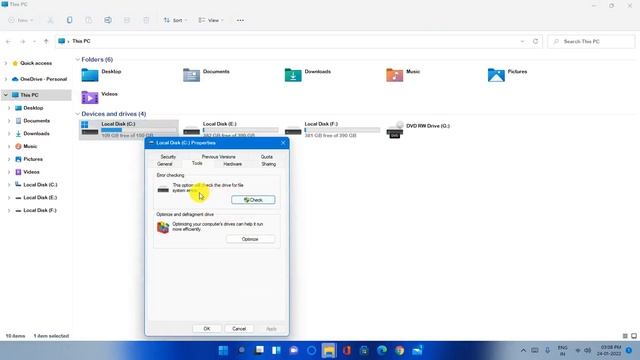Click the File Explorer taskbar icon
Image resolution: width=640 pixels, height=360 pixels.
[329, 350]
